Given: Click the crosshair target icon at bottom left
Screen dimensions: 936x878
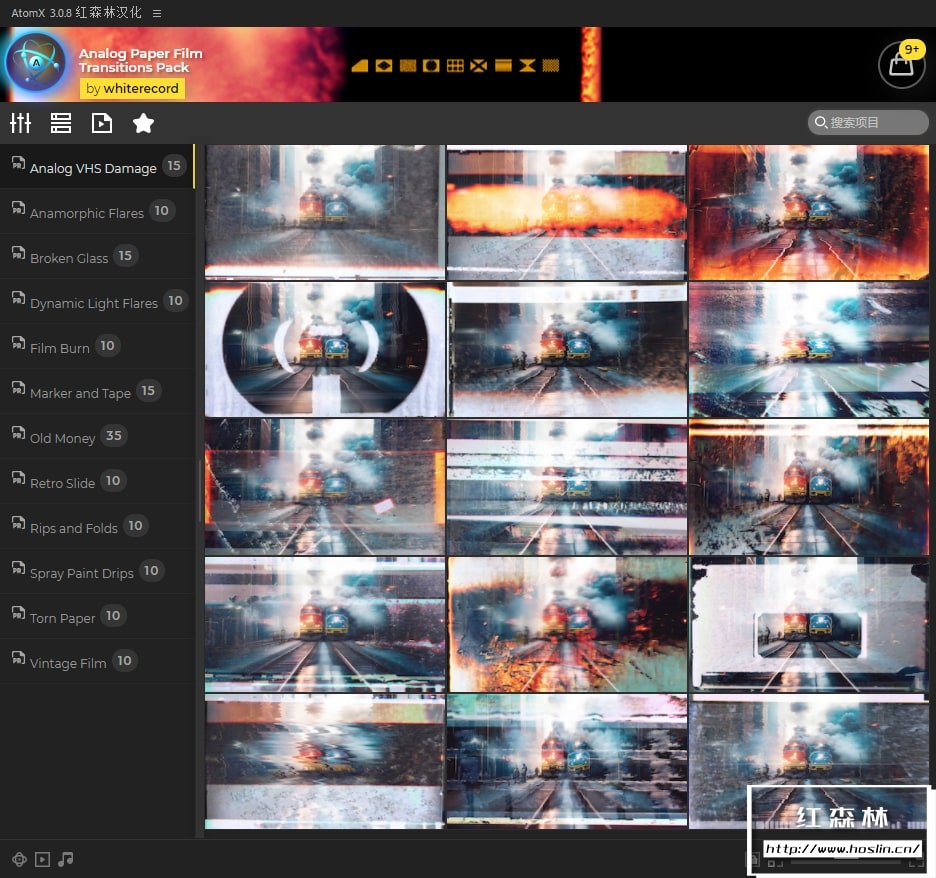Looking at the screenshot, I should 19,859.
